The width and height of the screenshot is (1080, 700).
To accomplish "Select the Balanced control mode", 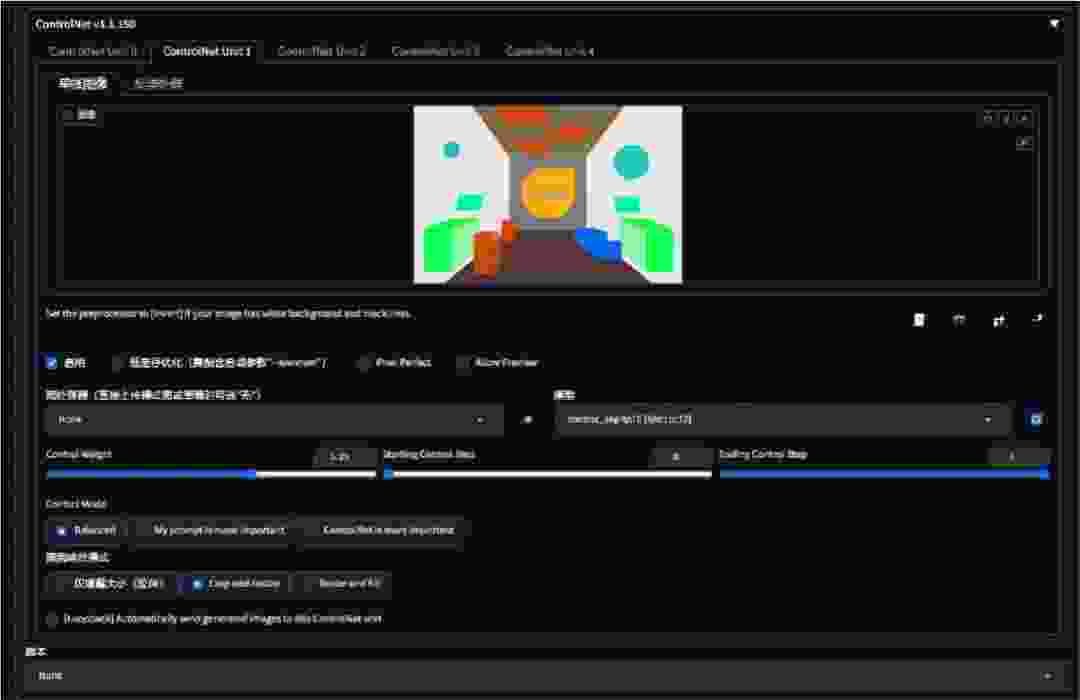I will pos(87,531).
